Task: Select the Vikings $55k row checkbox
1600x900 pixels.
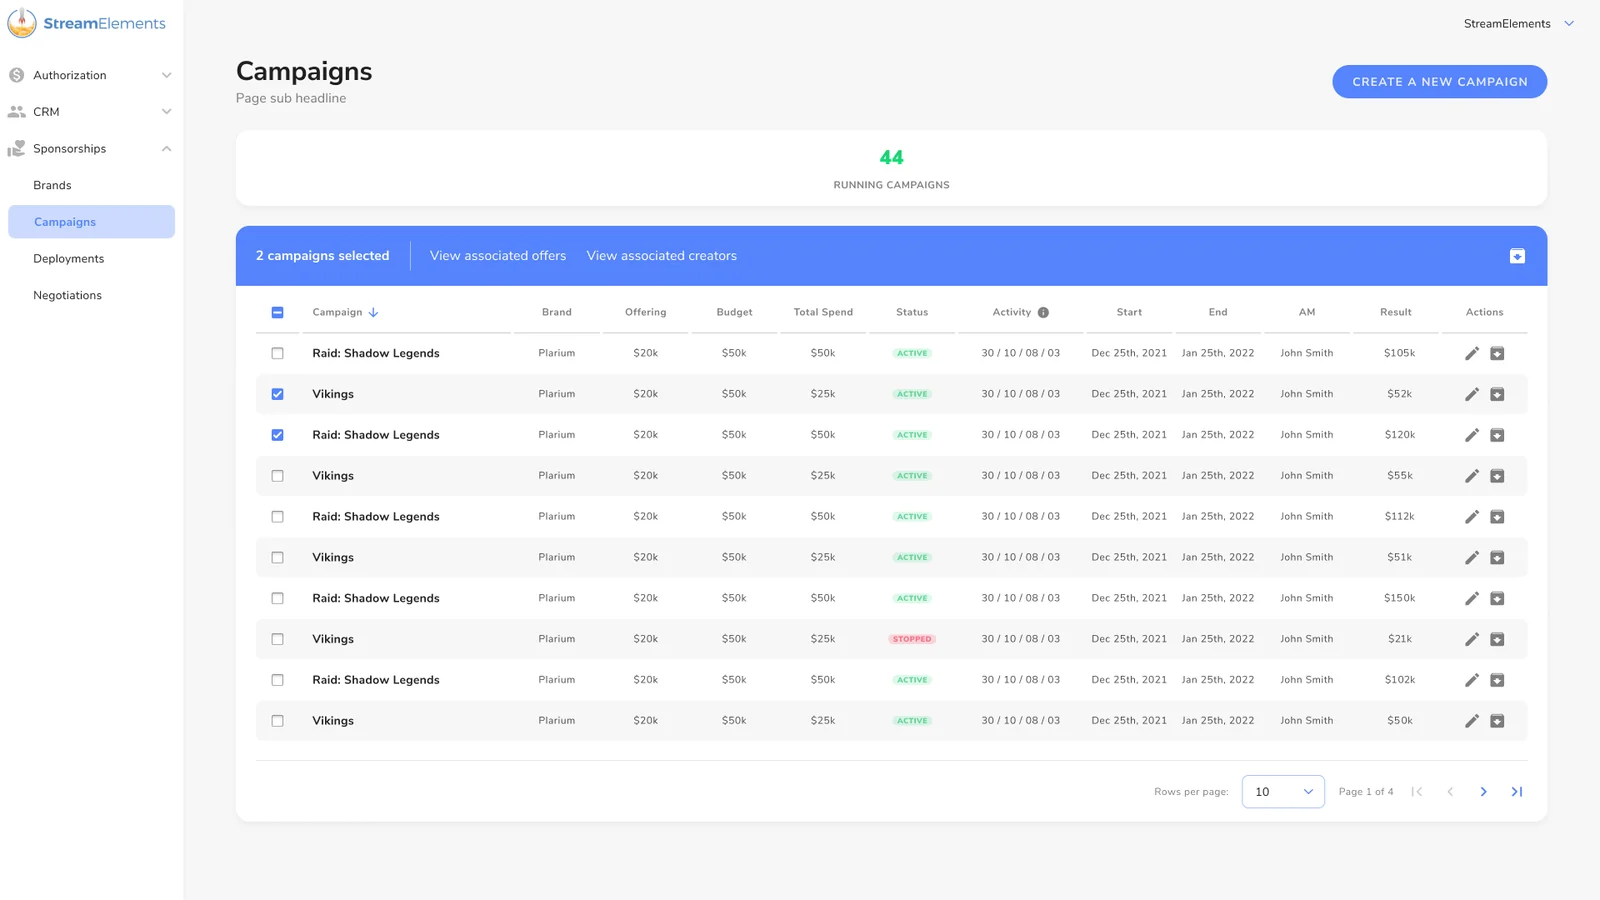Action: click(277, 476)
